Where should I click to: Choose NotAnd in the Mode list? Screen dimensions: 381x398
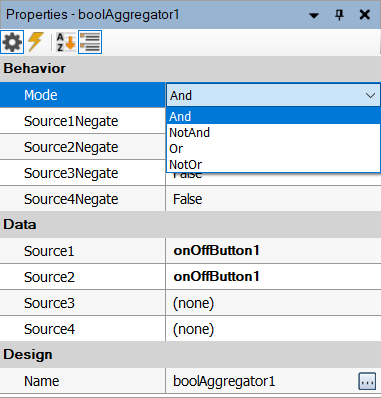pyautogui.click(x=273, y=132)
